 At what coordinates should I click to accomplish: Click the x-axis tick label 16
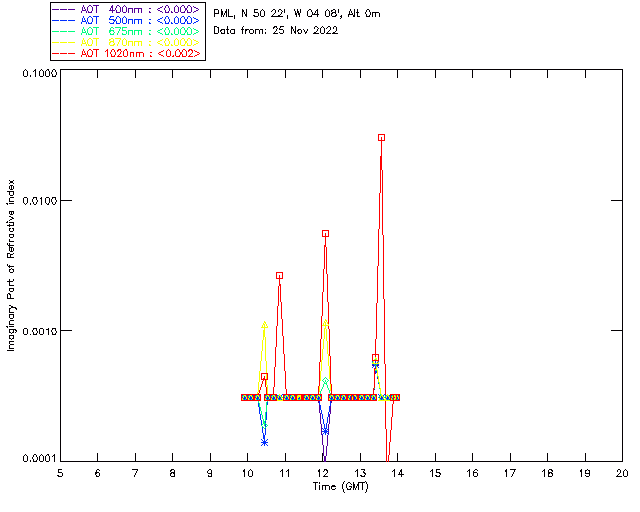click(x=473, y=473)
